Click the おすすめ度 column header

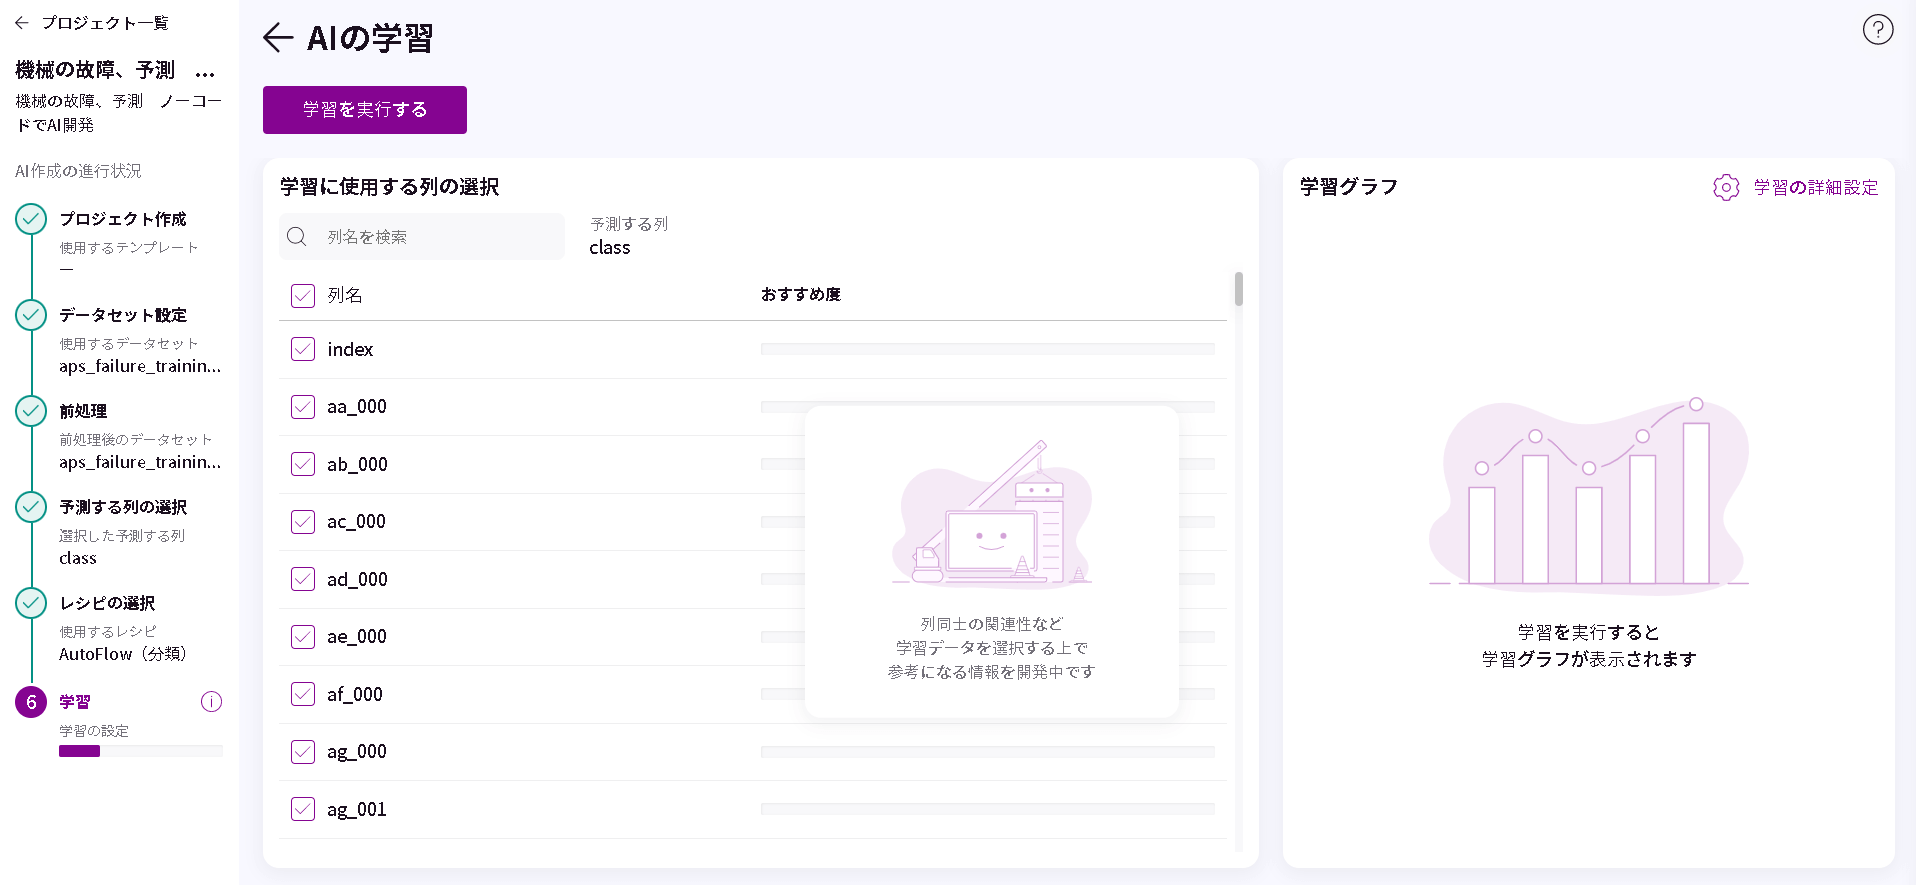tap(801, 294)
